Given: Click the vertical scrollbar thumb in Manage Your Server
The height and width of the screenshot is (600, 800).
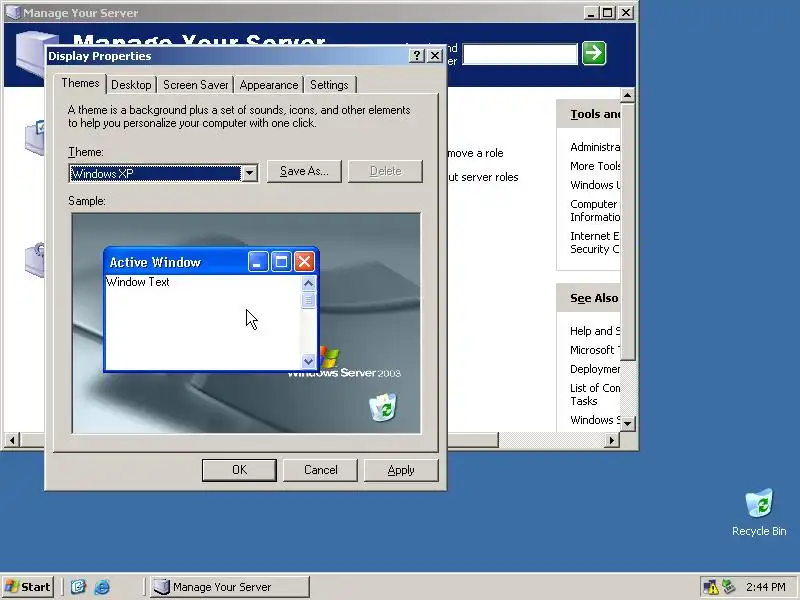Looking at the screenshot, I should [x=628, y=231].
